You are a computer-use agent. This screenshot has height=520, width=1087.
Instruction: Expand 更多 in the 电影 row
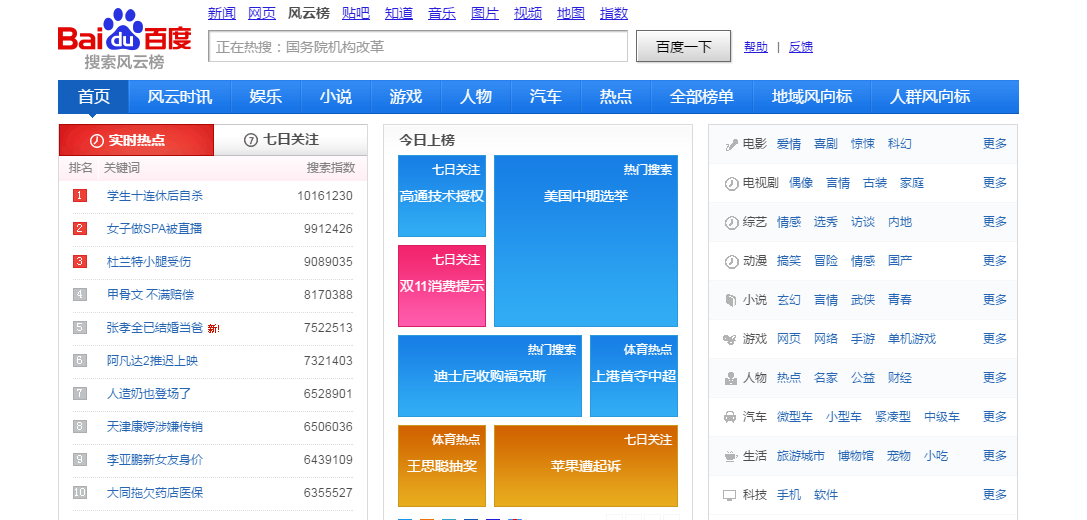point(994,144)
